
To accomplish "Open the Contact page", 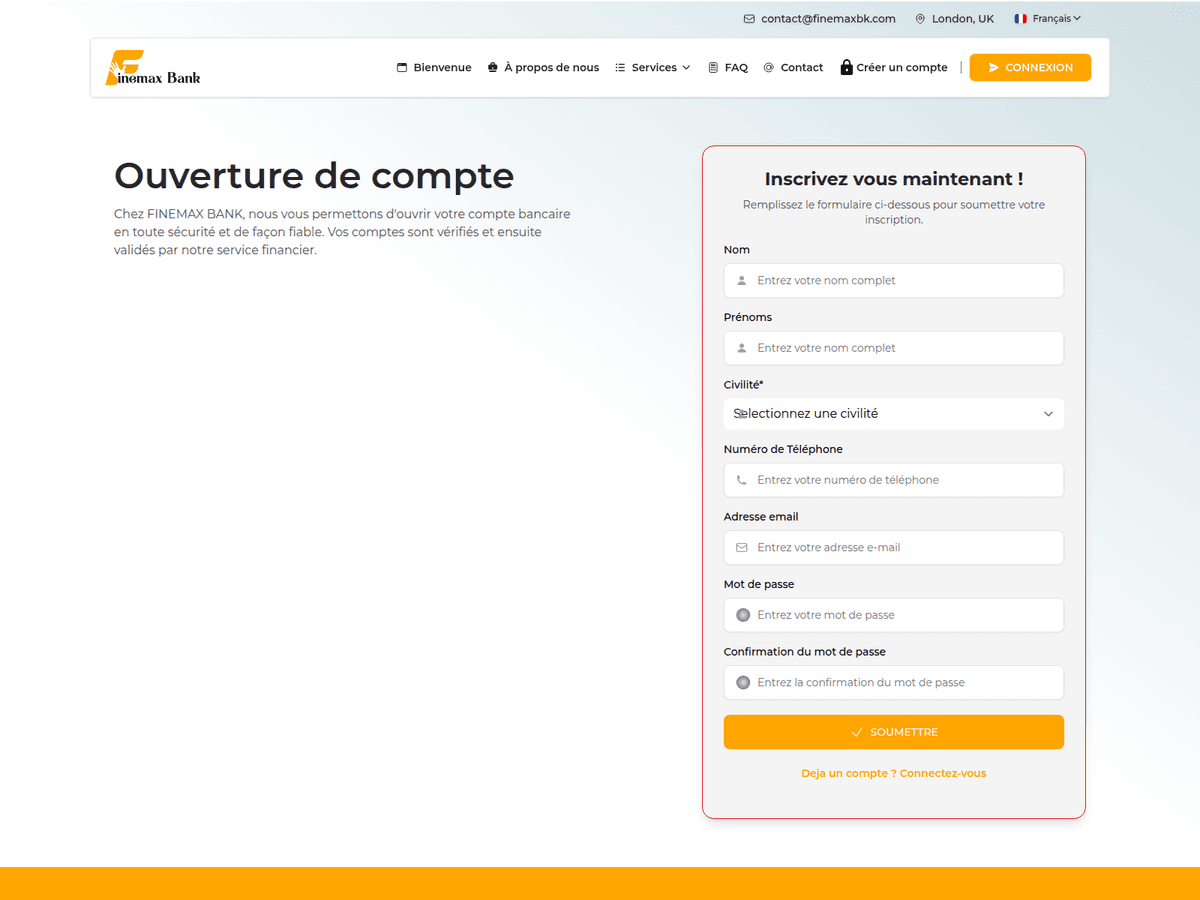I will [793, 68].
